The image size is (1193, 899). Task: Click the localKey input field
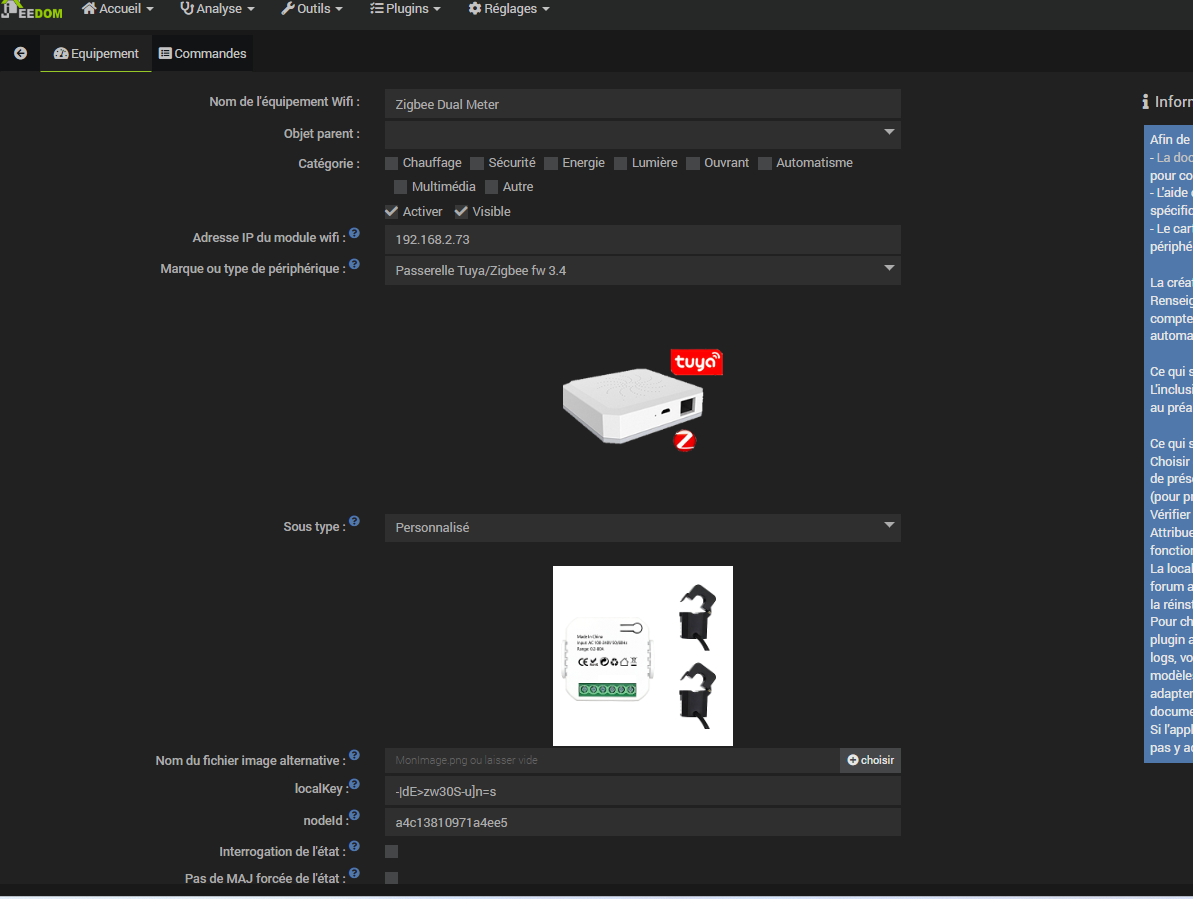[643, 791]
